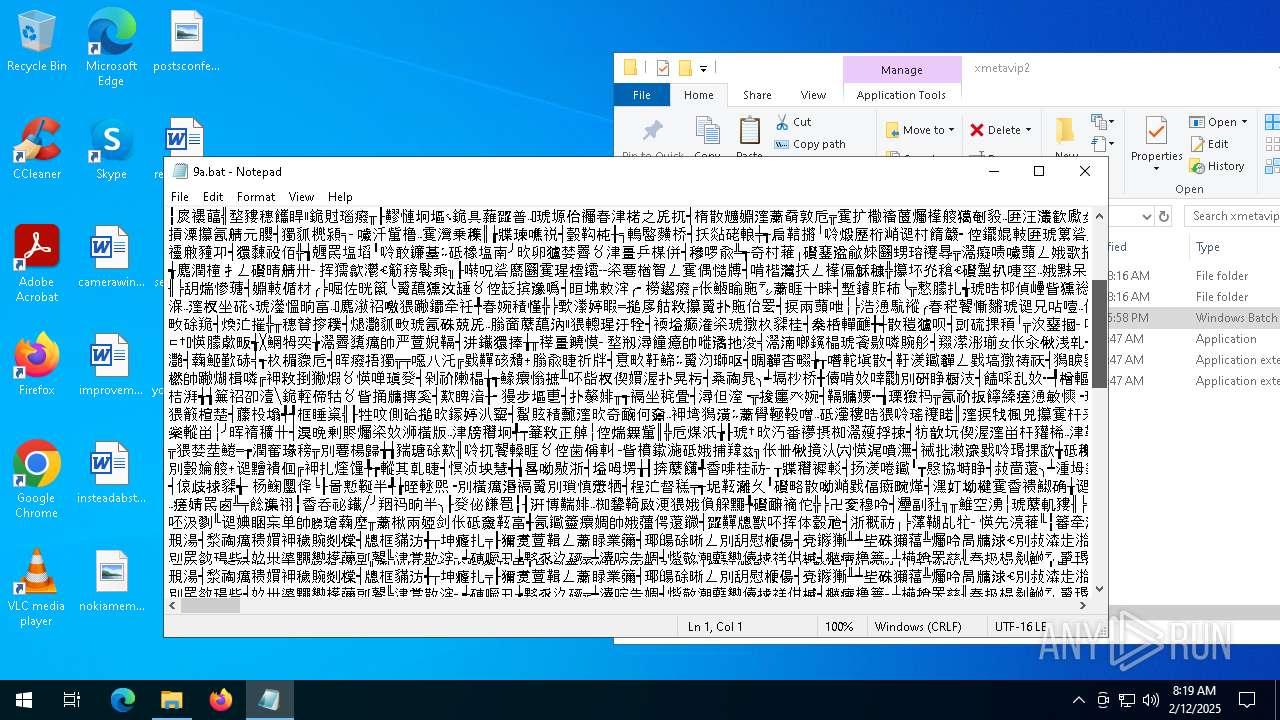Open the Recycle Bin desktop icon

click(36, 41)
